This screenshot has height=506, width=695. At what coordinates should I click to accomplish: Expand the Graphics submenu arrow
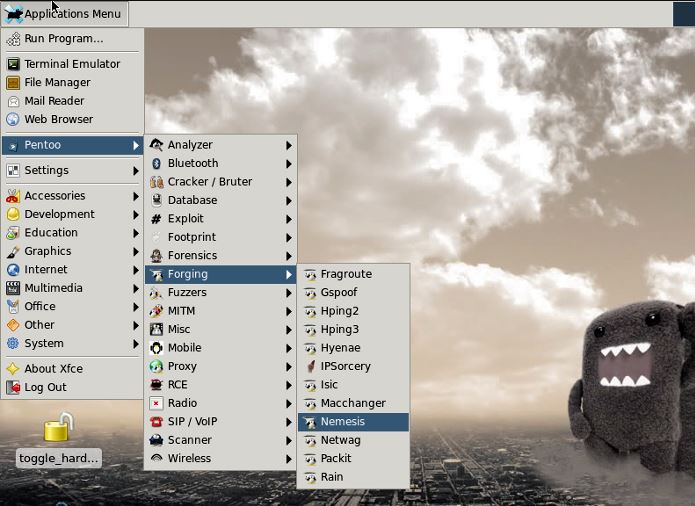(136, 252)
